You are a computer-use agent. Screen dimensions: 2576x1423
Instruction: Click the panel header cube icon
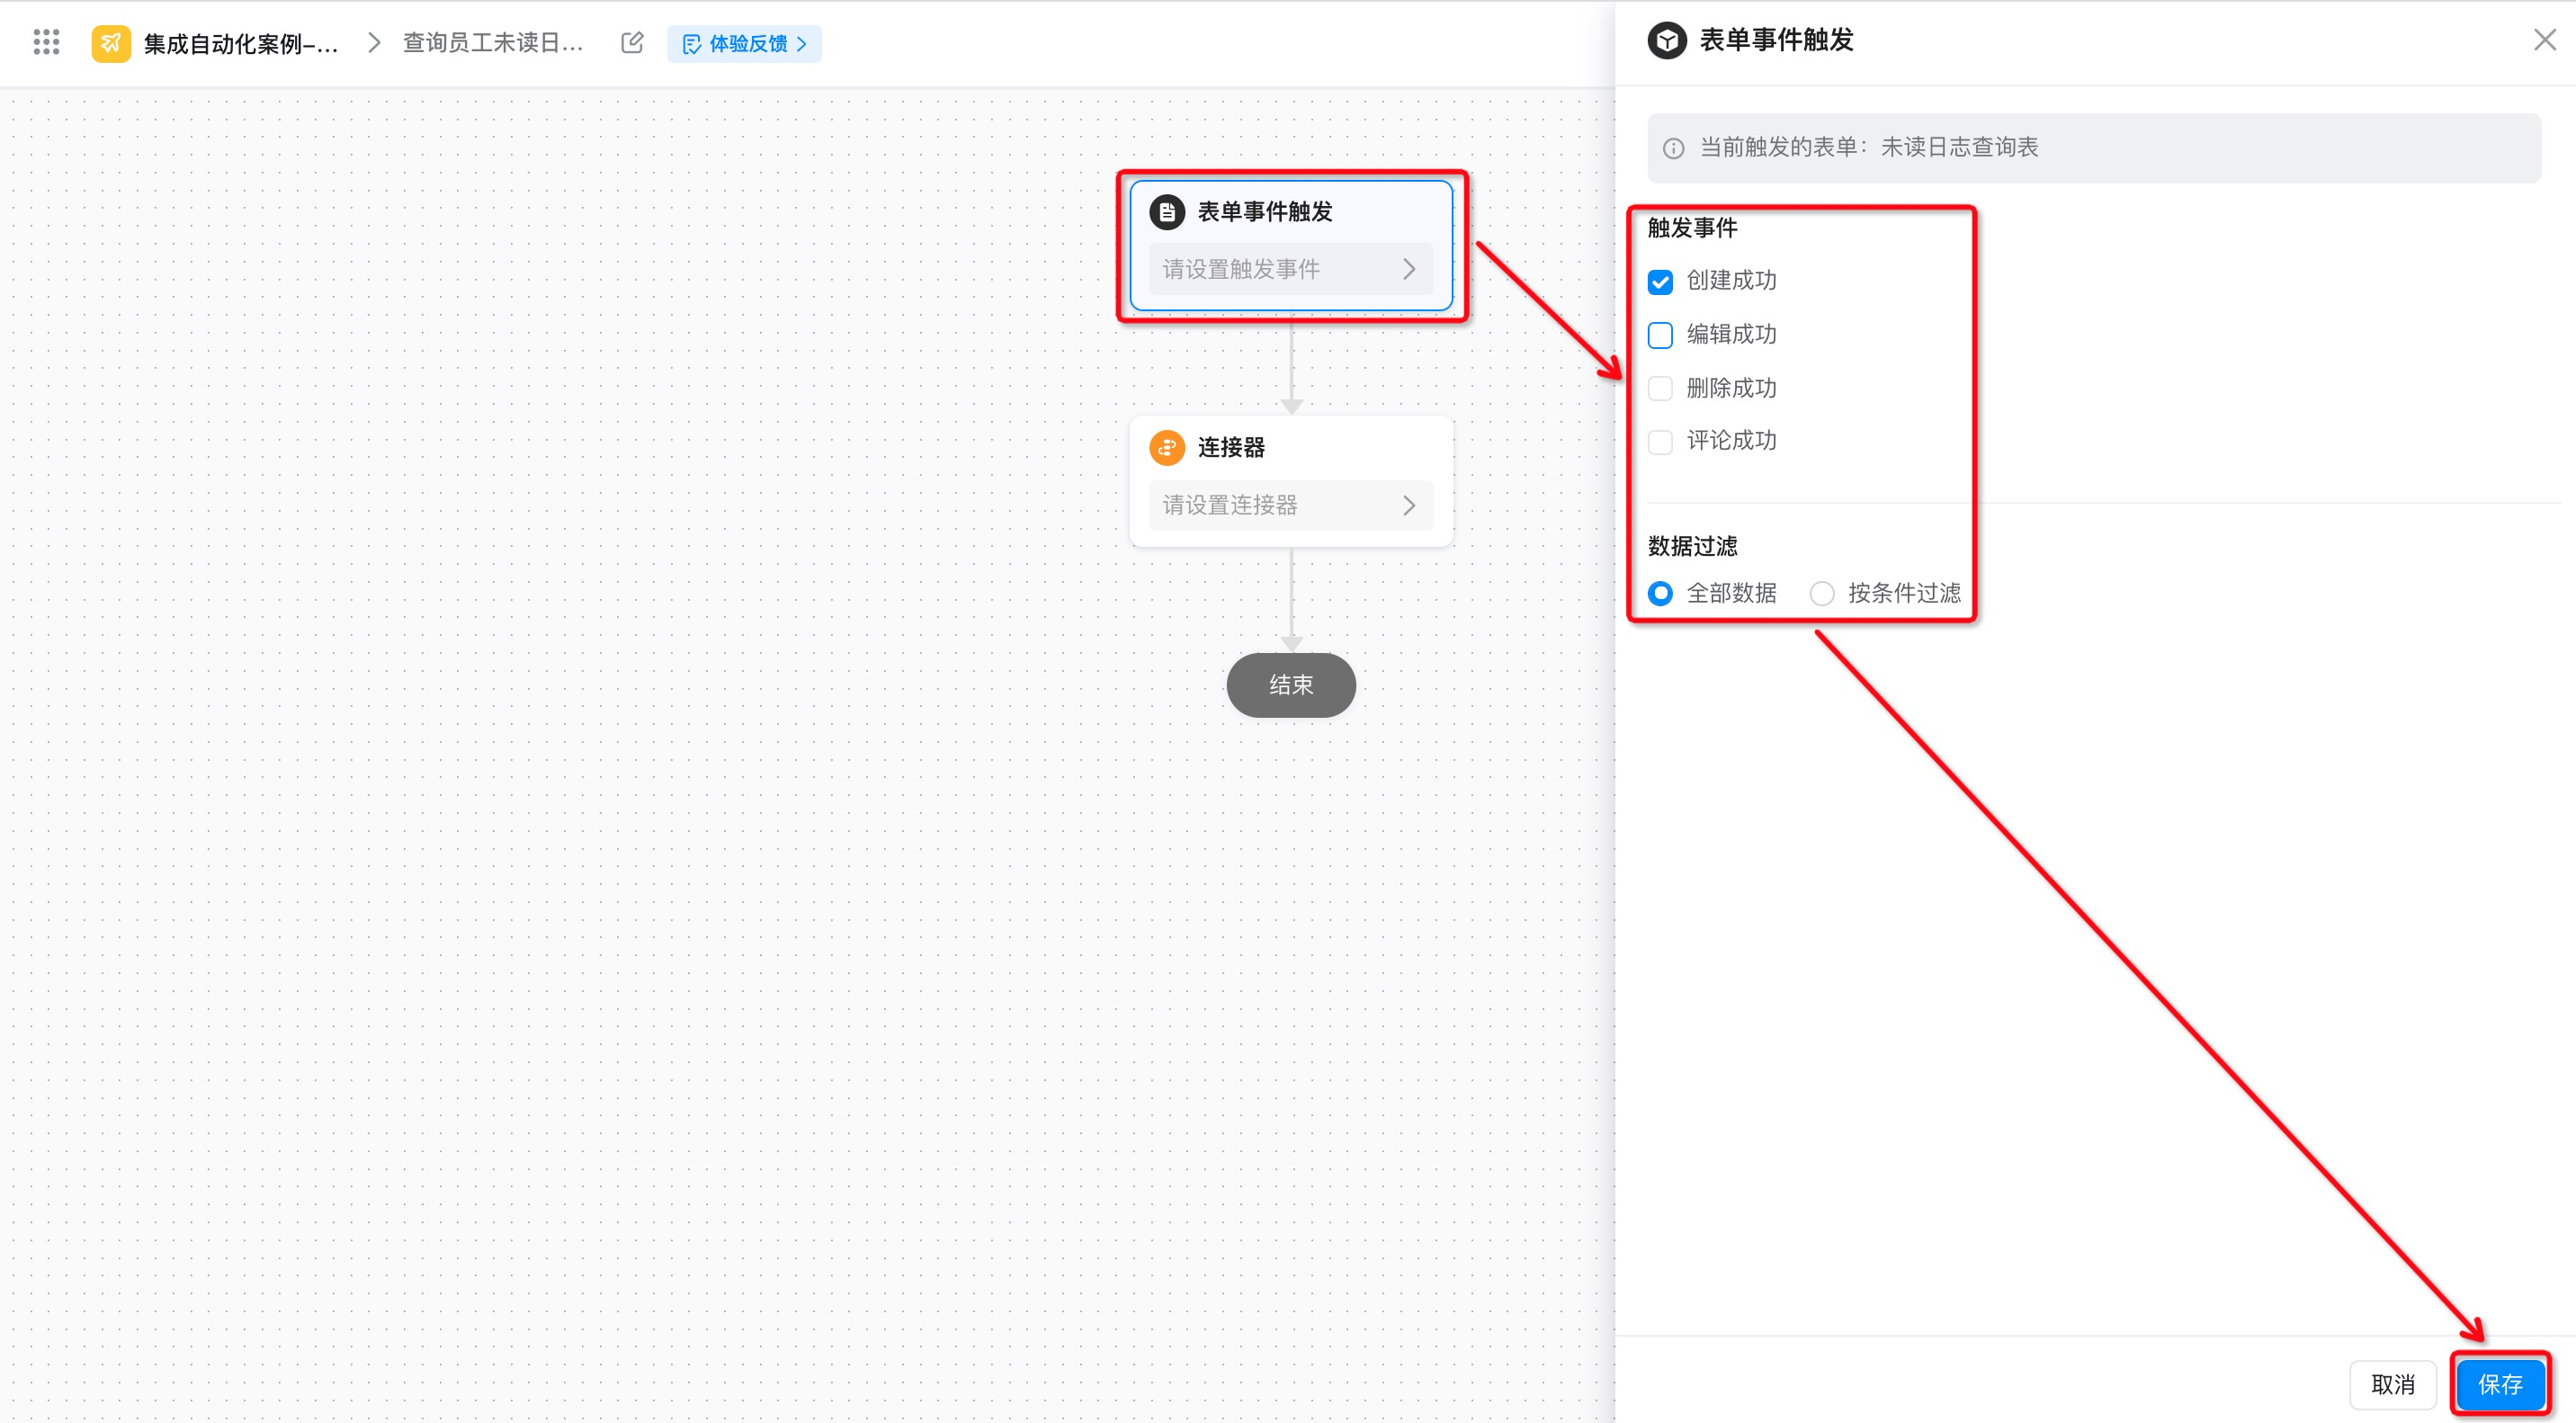point(1667,41)
